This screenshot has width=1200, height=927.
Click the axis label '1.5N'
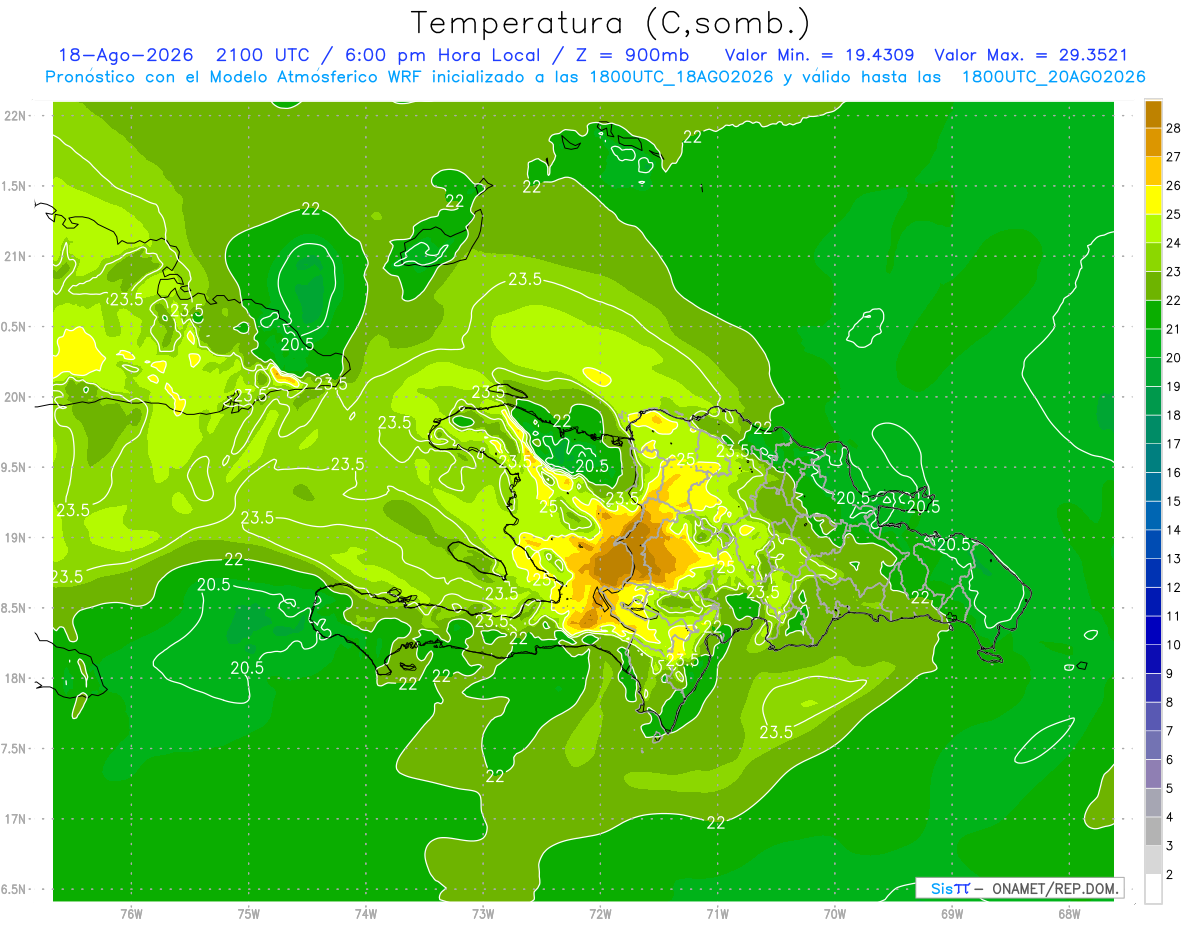click(x=14, y=186)
